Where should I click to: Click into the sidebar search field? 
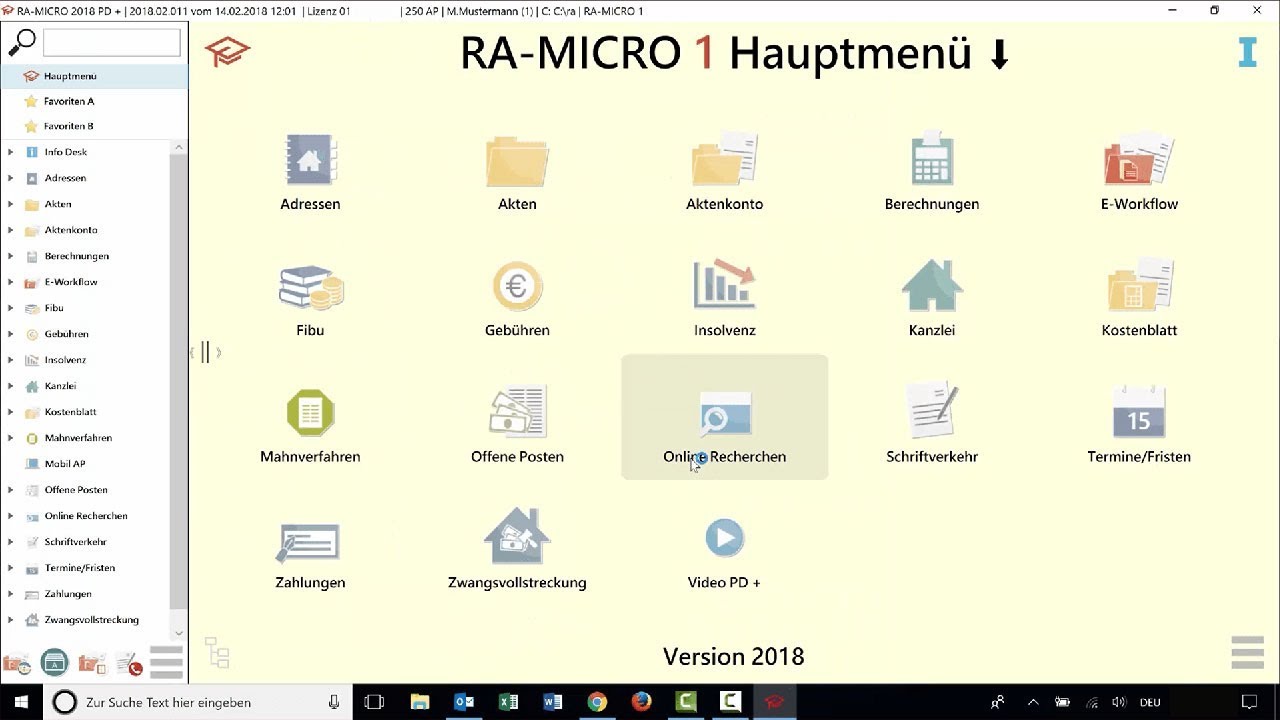(x=112, y=42)
